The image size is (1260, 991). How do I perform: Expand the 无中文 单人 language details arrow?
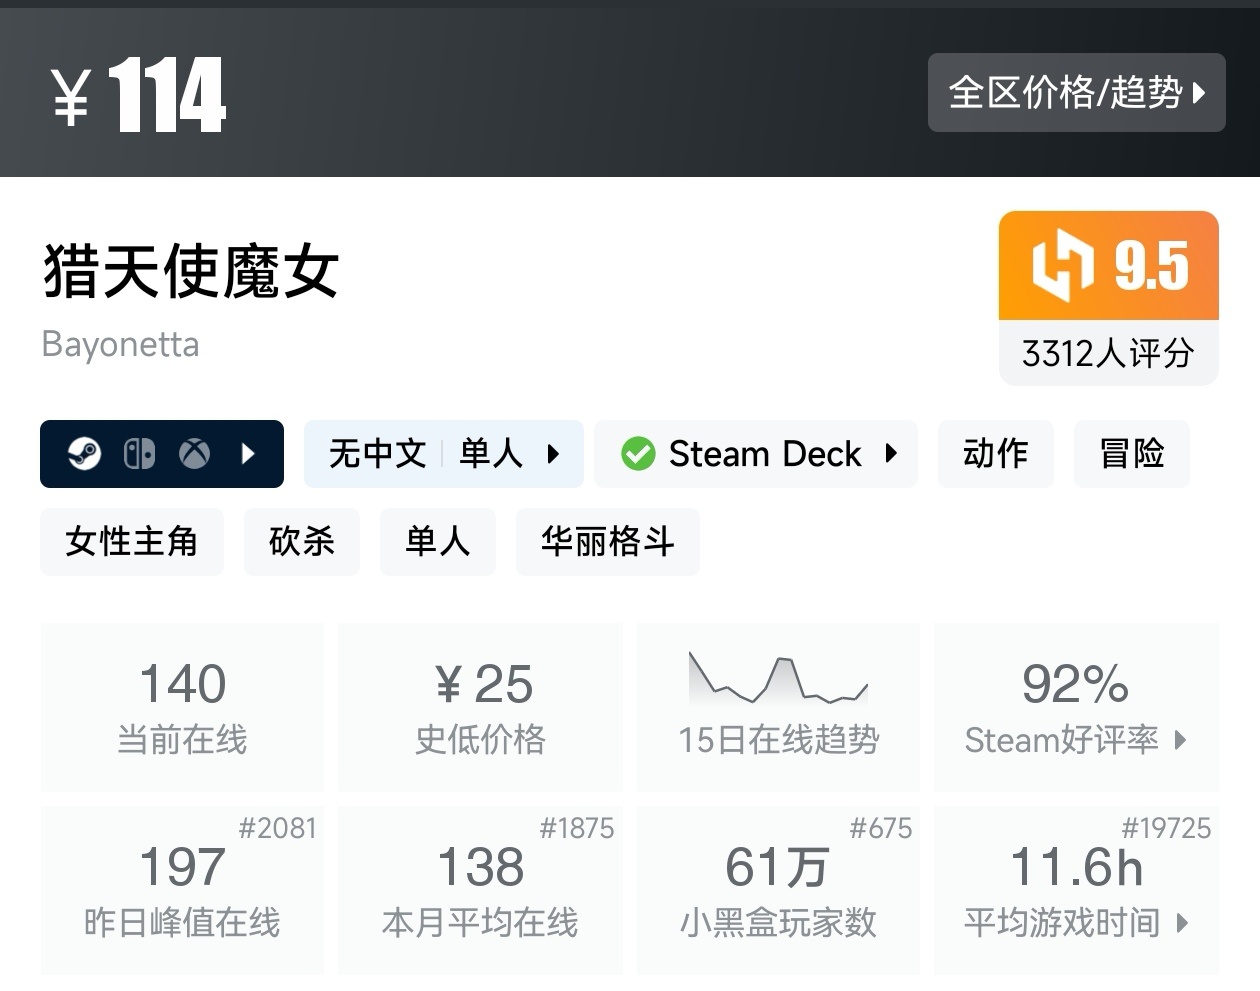tap(553, 454)
